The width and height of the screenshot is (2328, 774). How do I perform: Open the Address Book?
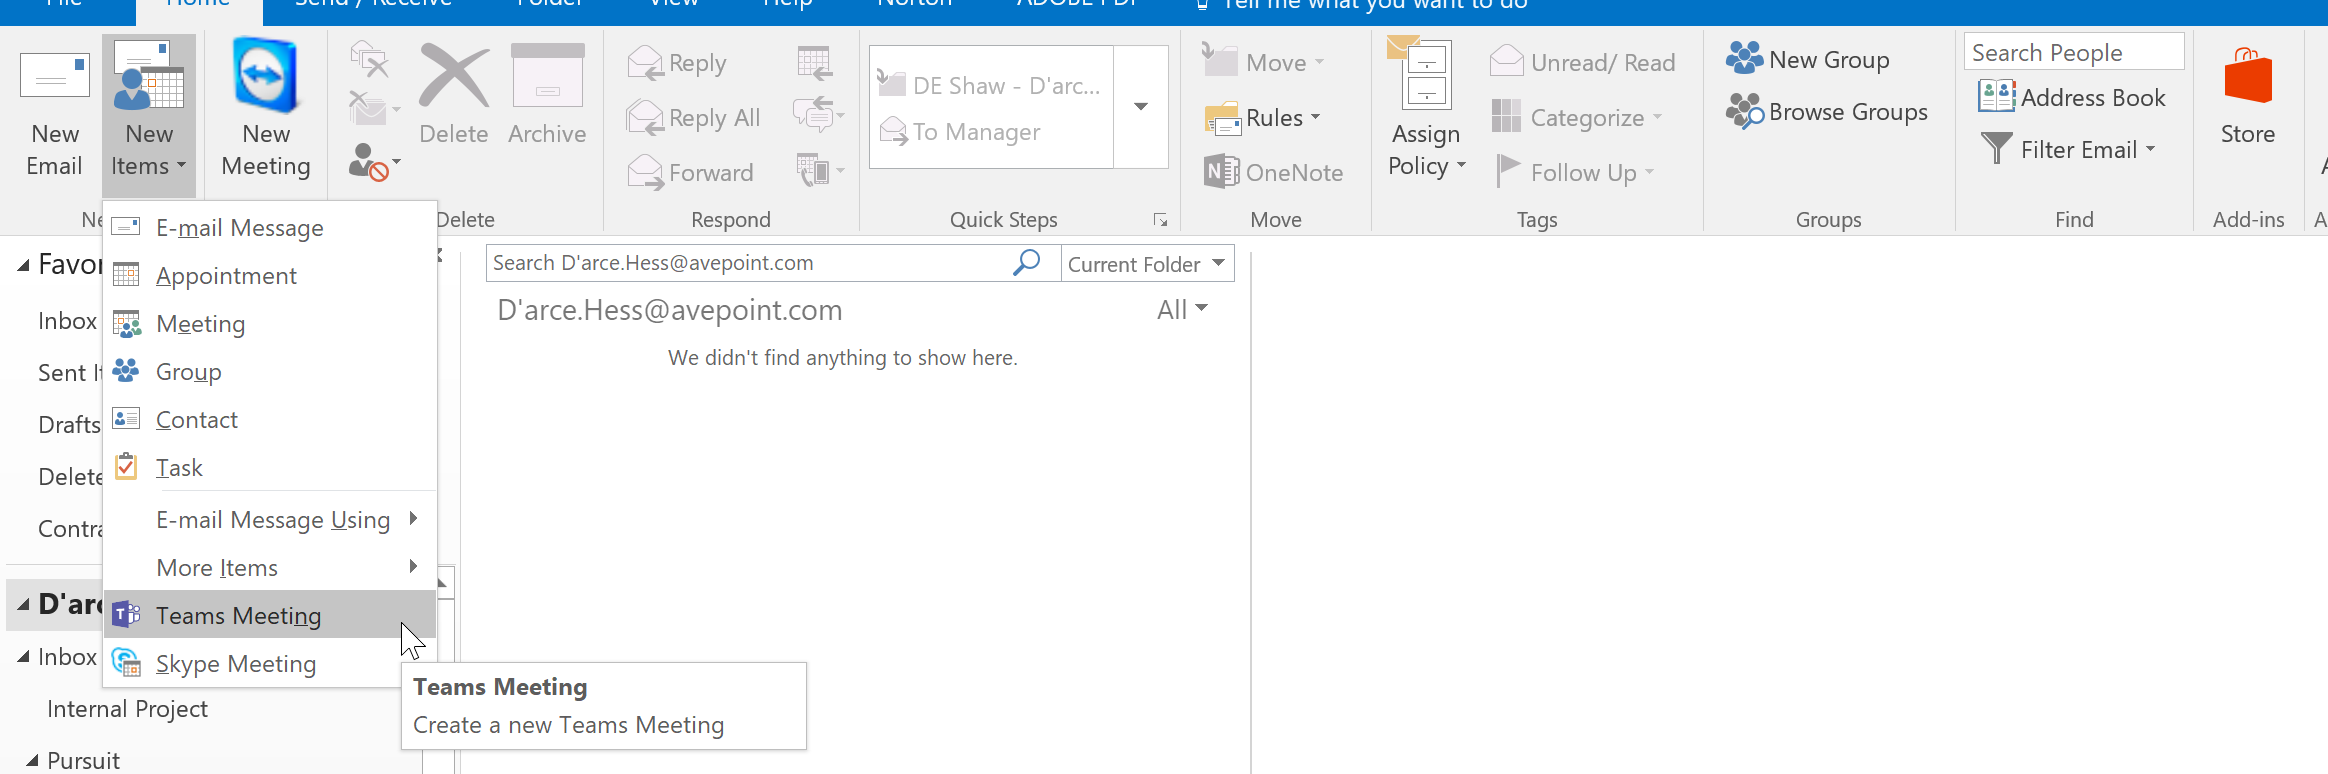2072,98
